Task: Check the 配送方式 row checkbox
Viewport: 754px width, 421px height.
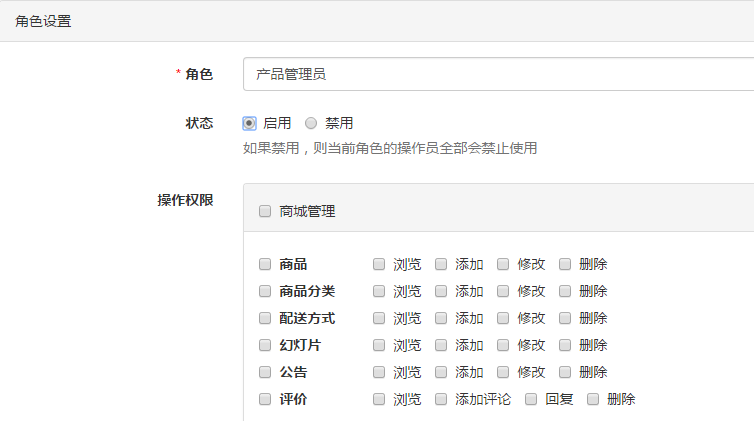Action: point(265,318)
